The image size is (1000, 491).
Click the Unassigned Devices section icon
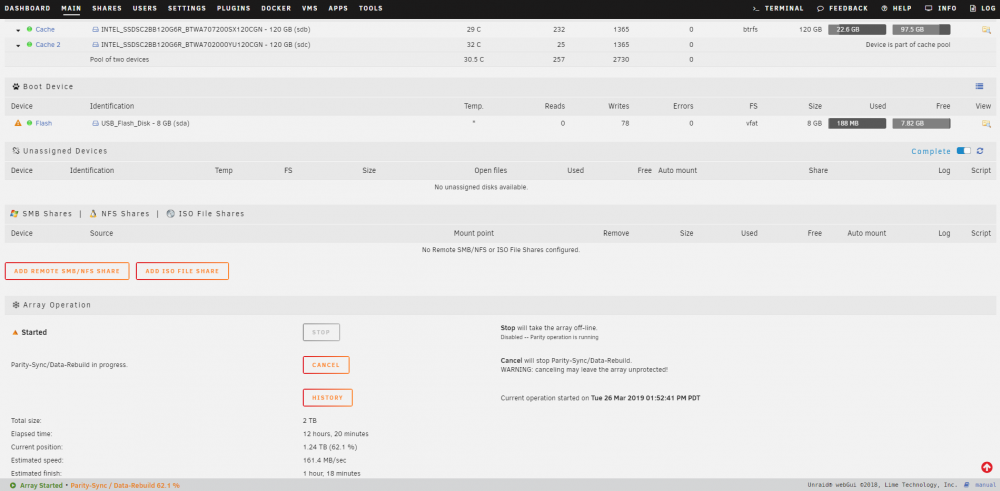point(15,151)
